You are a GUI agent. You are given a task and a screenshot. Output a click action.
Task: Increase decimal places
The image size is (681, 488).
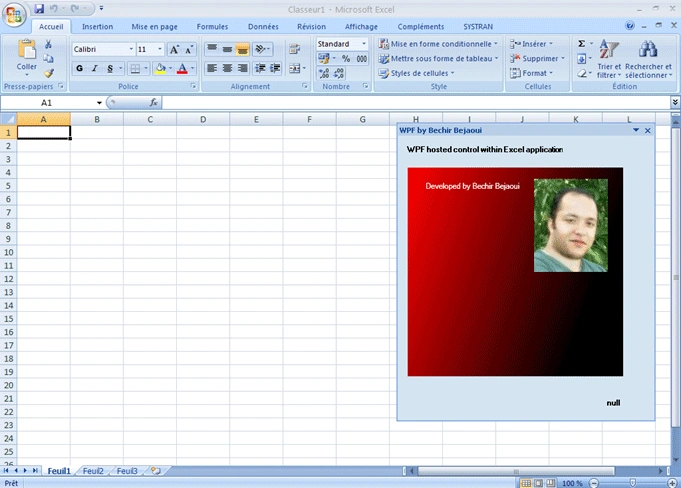pos(324,73)
